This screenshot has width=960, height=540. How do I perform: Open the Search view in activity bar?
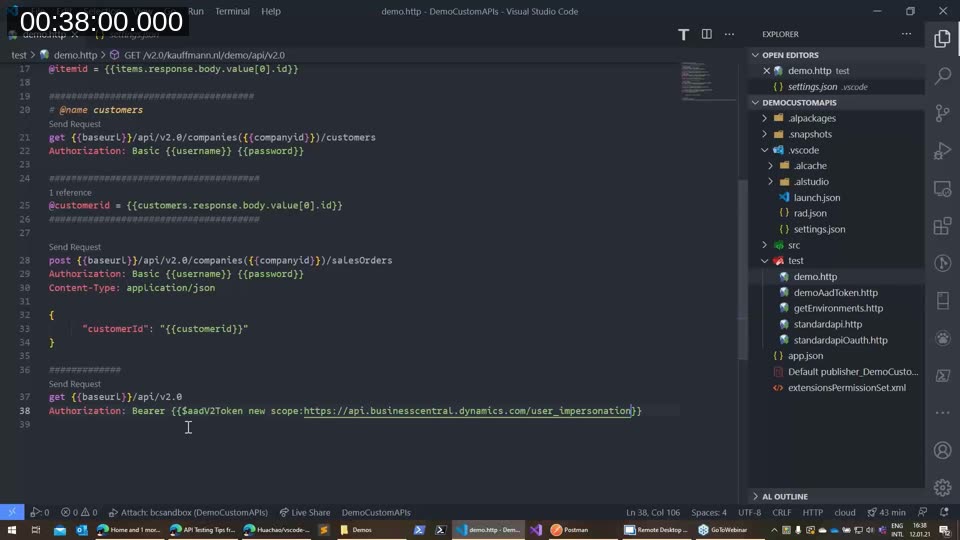942,76
